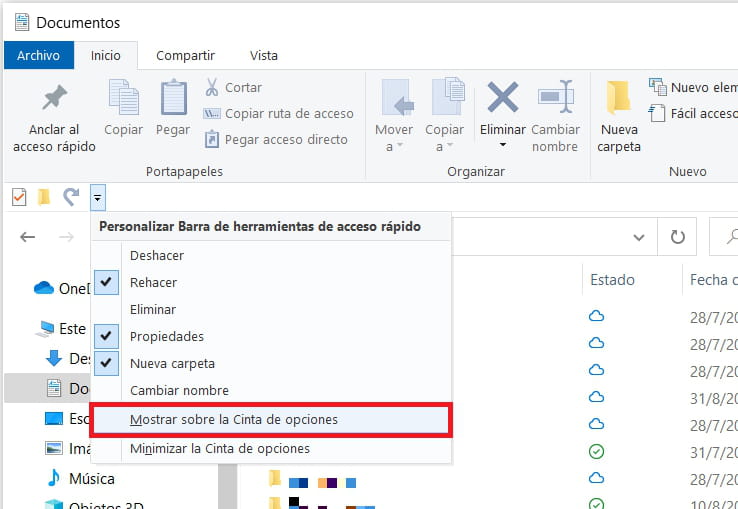Click the Nueva carpeta ribbon icon

(x=619, y=99)
